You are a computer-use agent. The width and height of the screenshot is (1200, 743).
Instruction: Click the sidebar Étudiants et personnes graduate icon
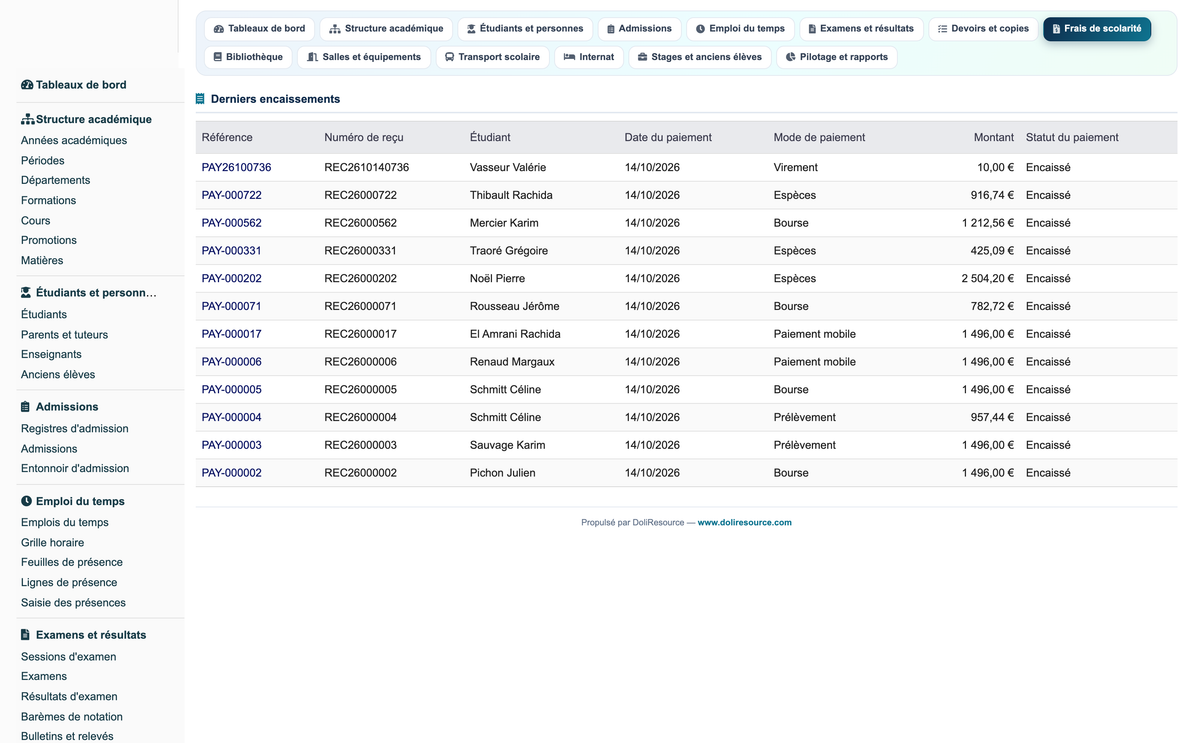click(26, 293)
